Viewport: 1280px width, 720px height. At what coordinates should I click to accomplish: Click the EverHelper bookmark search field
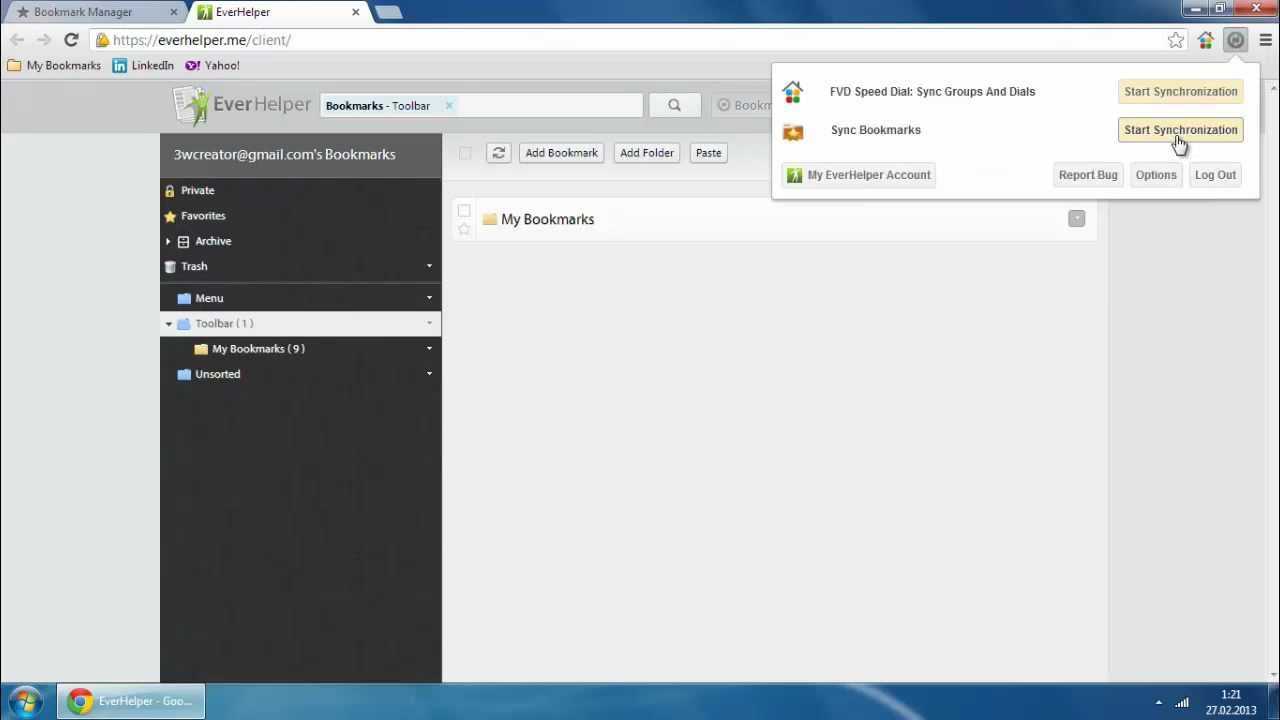481,105
